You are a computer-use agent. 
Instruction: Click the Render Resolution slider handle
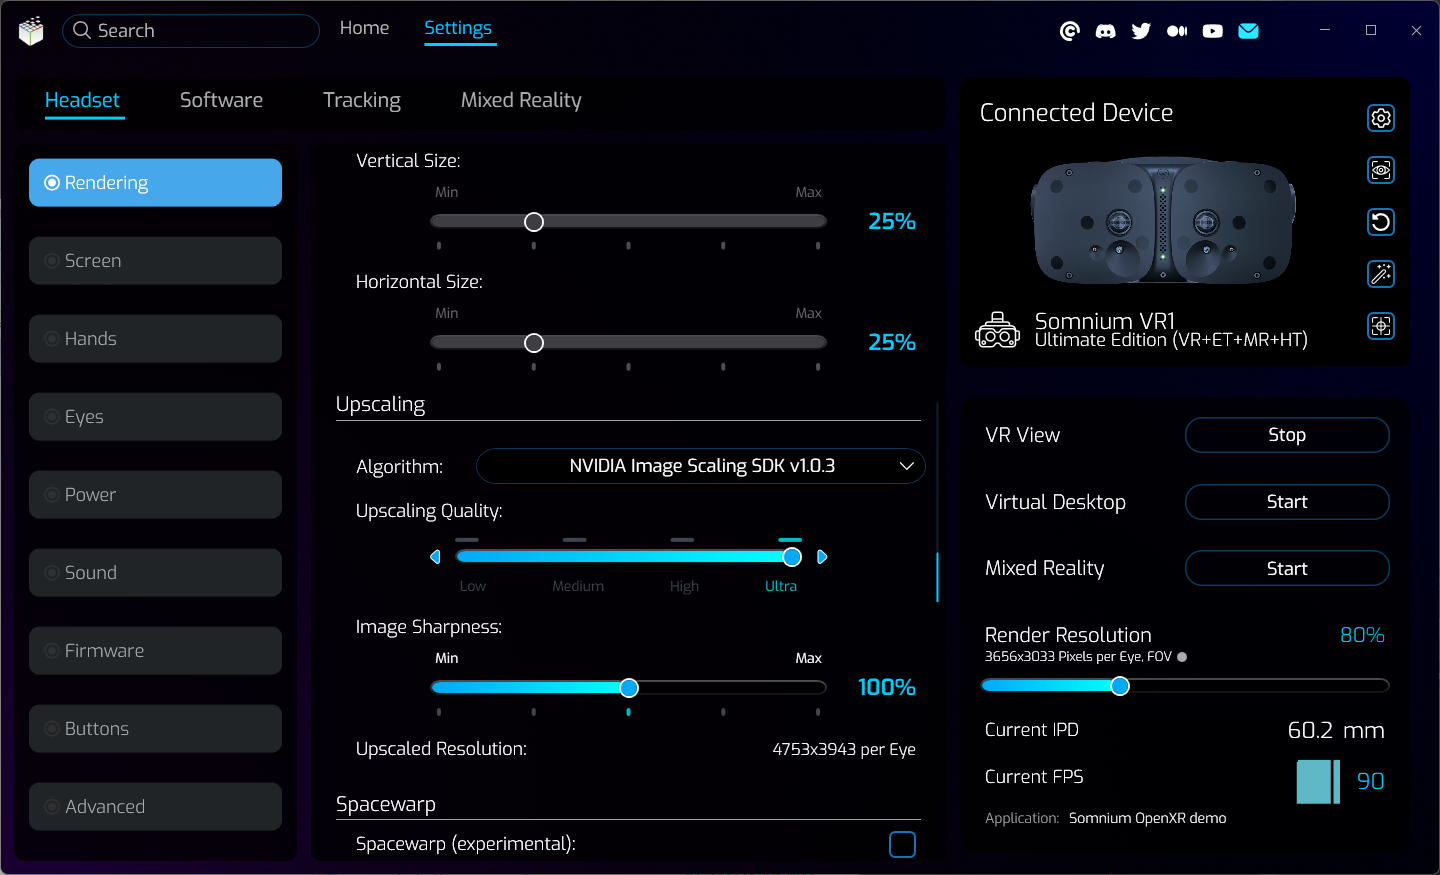click(1120, 686)
